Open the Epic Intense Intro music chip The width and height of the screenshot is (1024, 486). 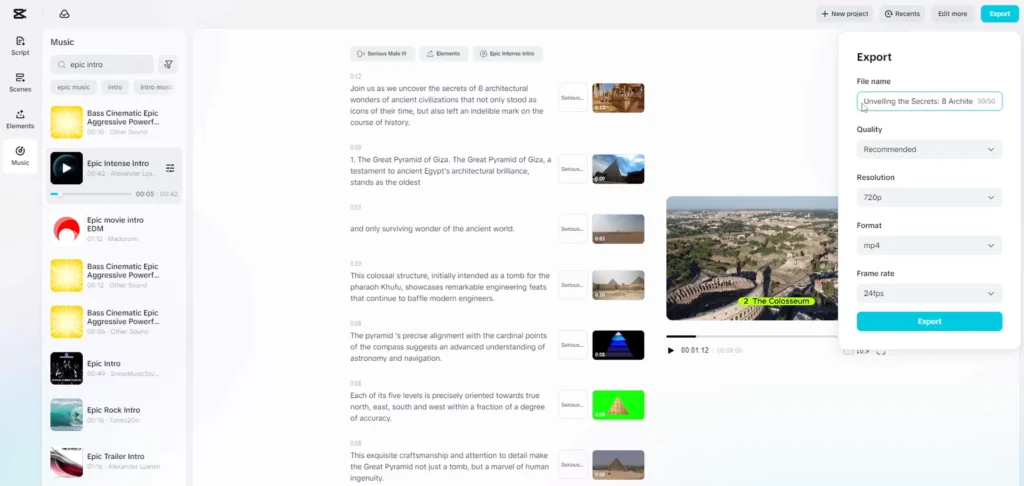pos(507,54)
